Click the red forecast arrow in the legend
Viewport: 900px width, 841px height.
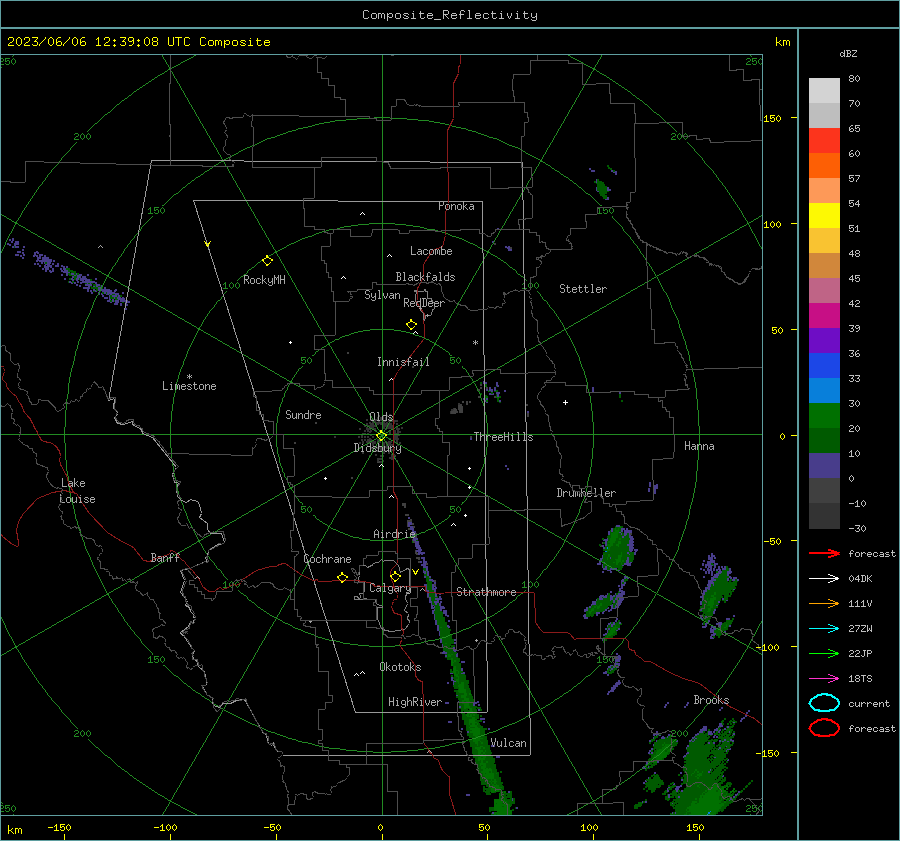pos(824,553)
